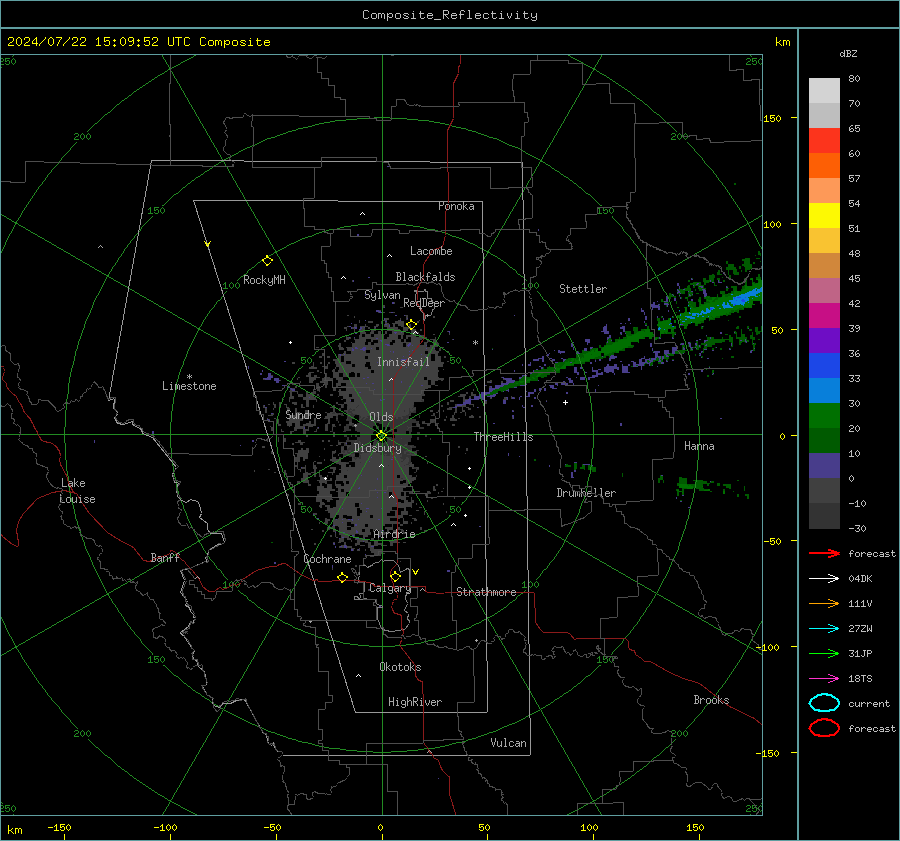
Task: Click the Composite_Reflectivity title
Action: tap(450, 15)
